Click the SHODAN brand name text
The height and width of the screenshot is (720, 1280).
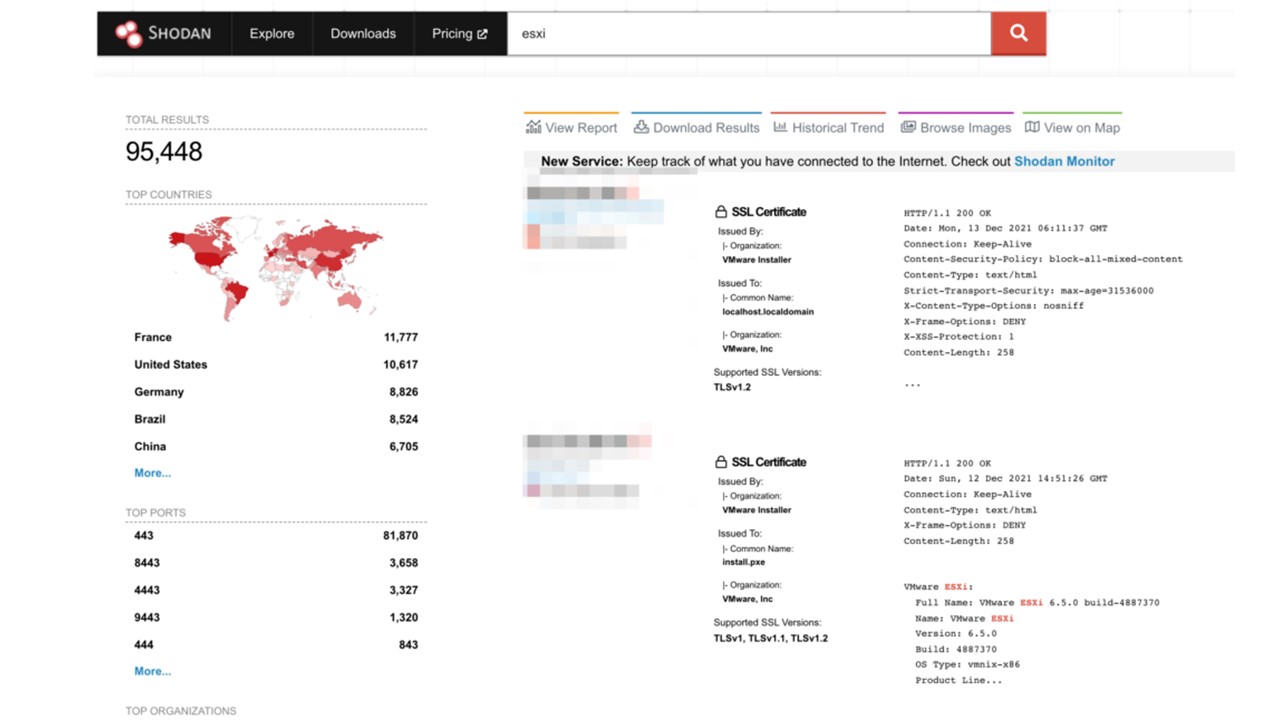point(180,33)
